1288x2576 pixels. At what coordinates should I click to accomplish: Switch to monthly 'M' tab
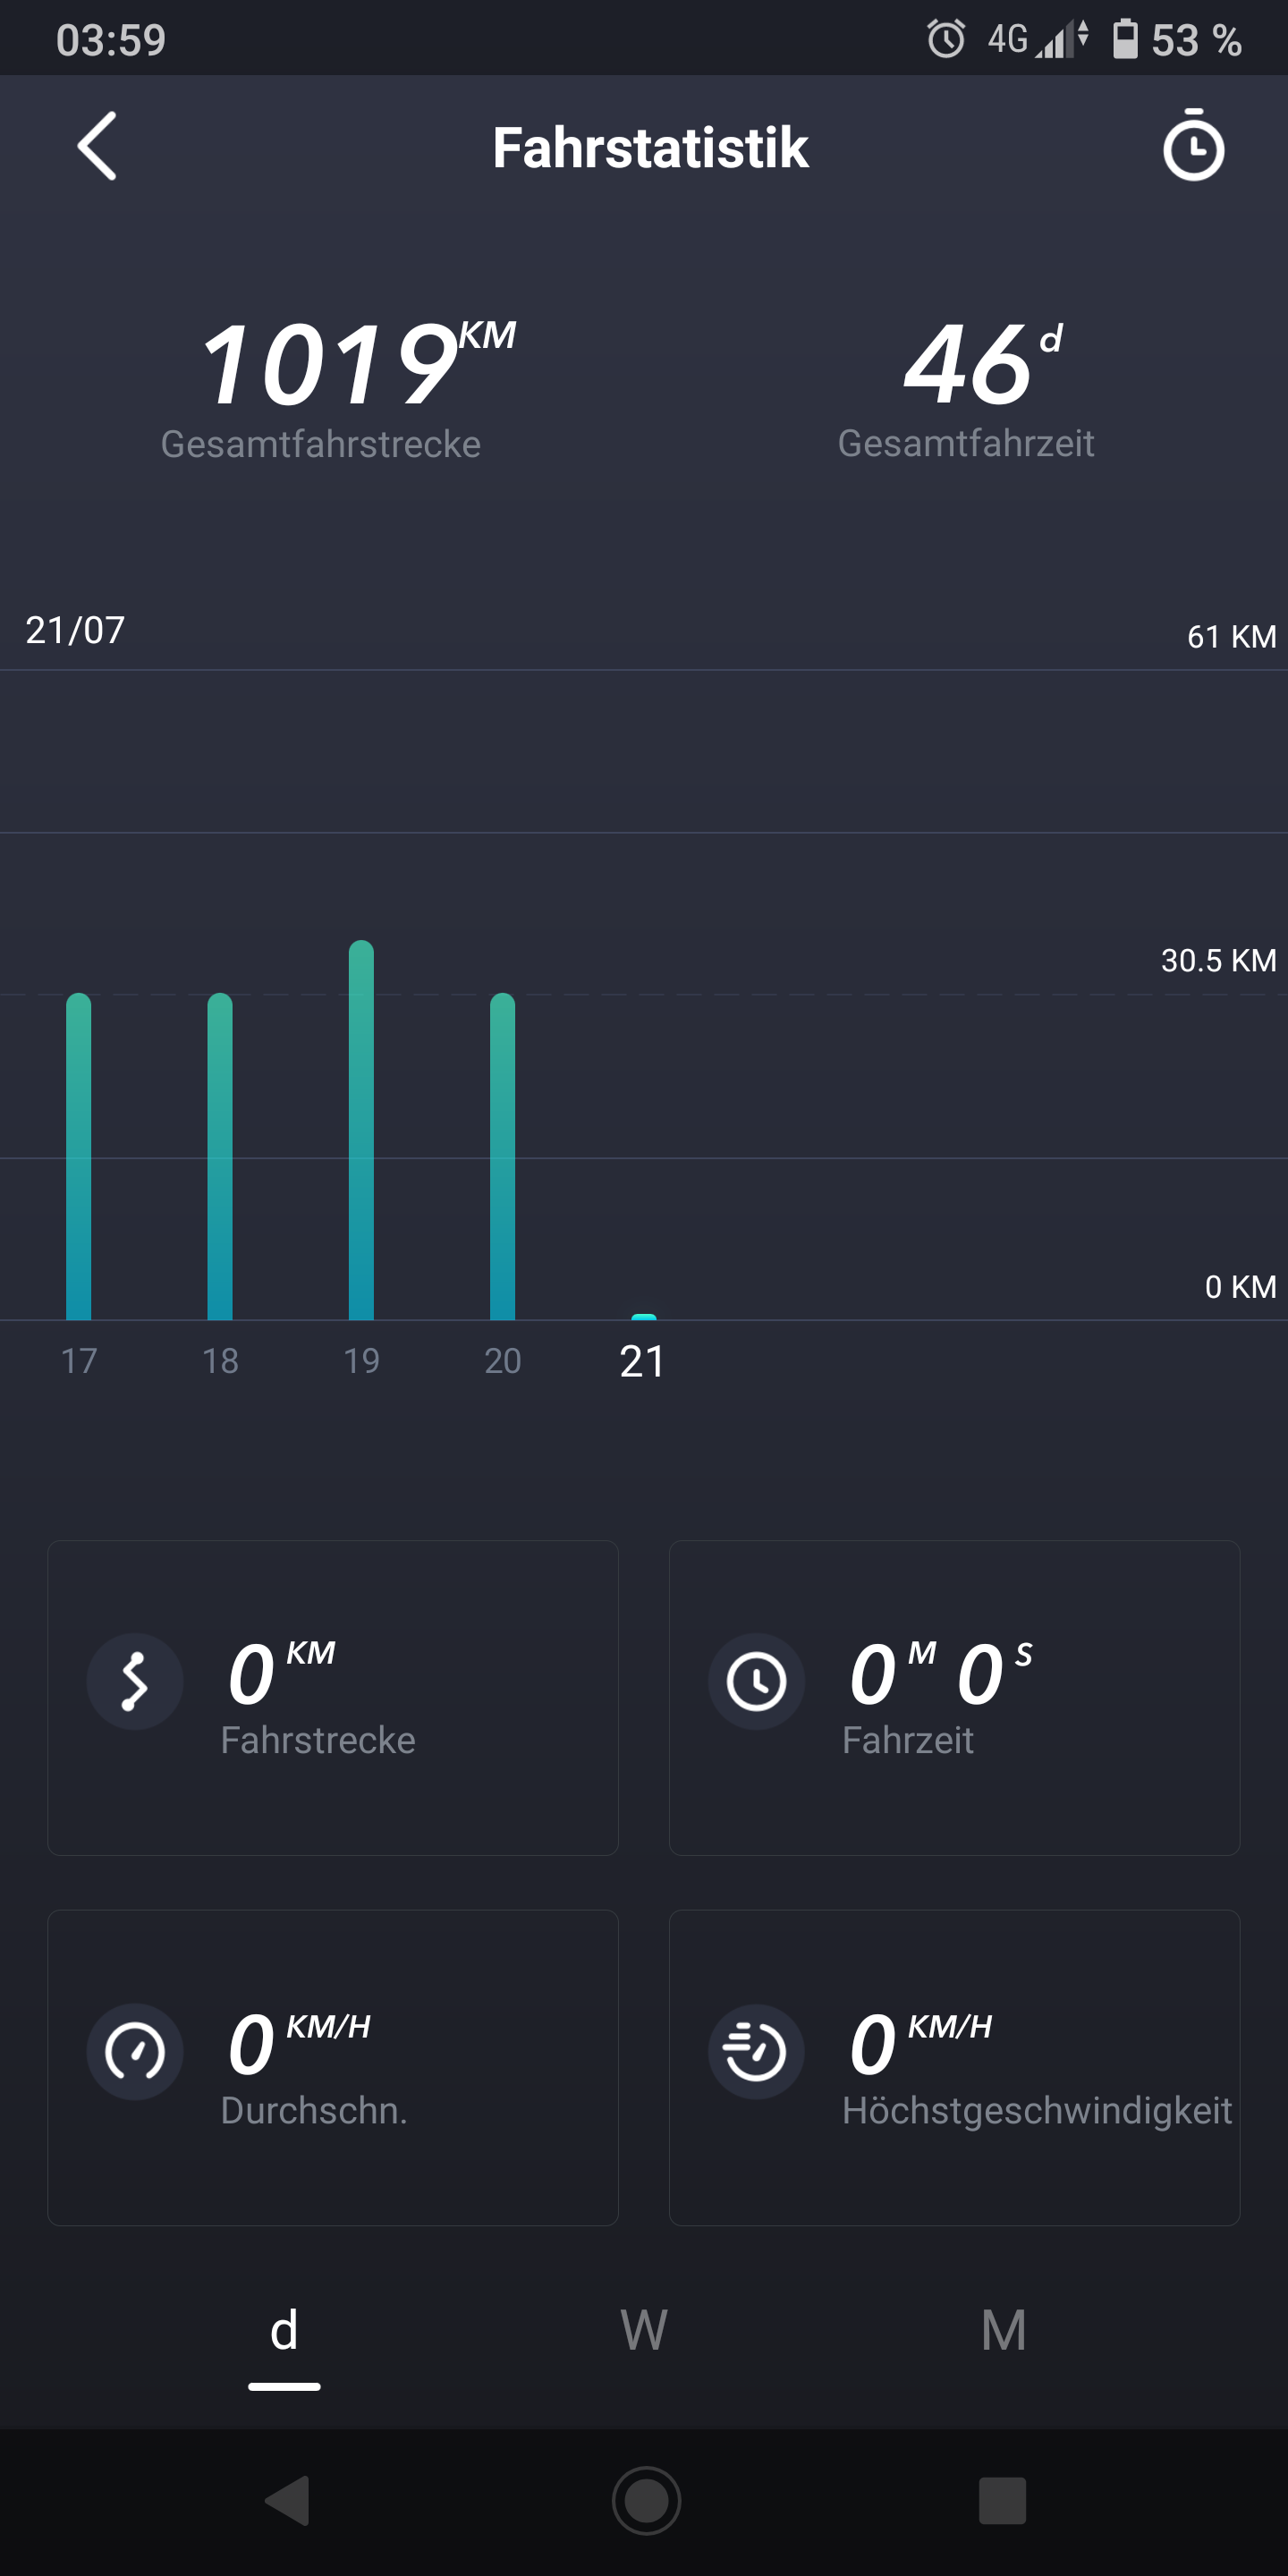coord(1003,2332)
